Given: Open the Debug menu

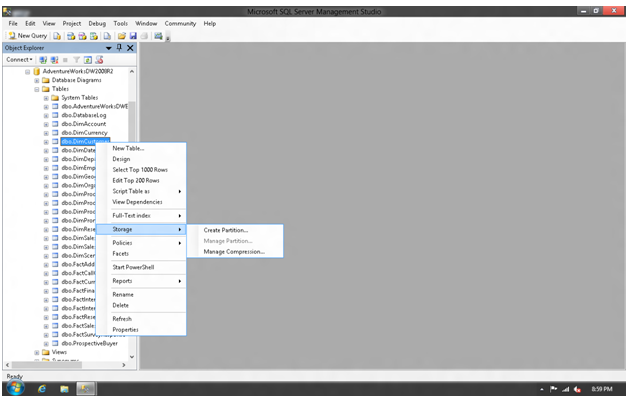Looking at the screenshot, I should click(97, 23).
